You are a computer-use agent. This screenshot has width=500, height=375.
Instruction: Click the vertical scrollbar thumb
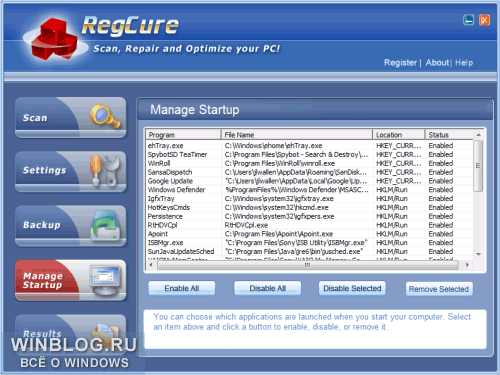point(478,166)
